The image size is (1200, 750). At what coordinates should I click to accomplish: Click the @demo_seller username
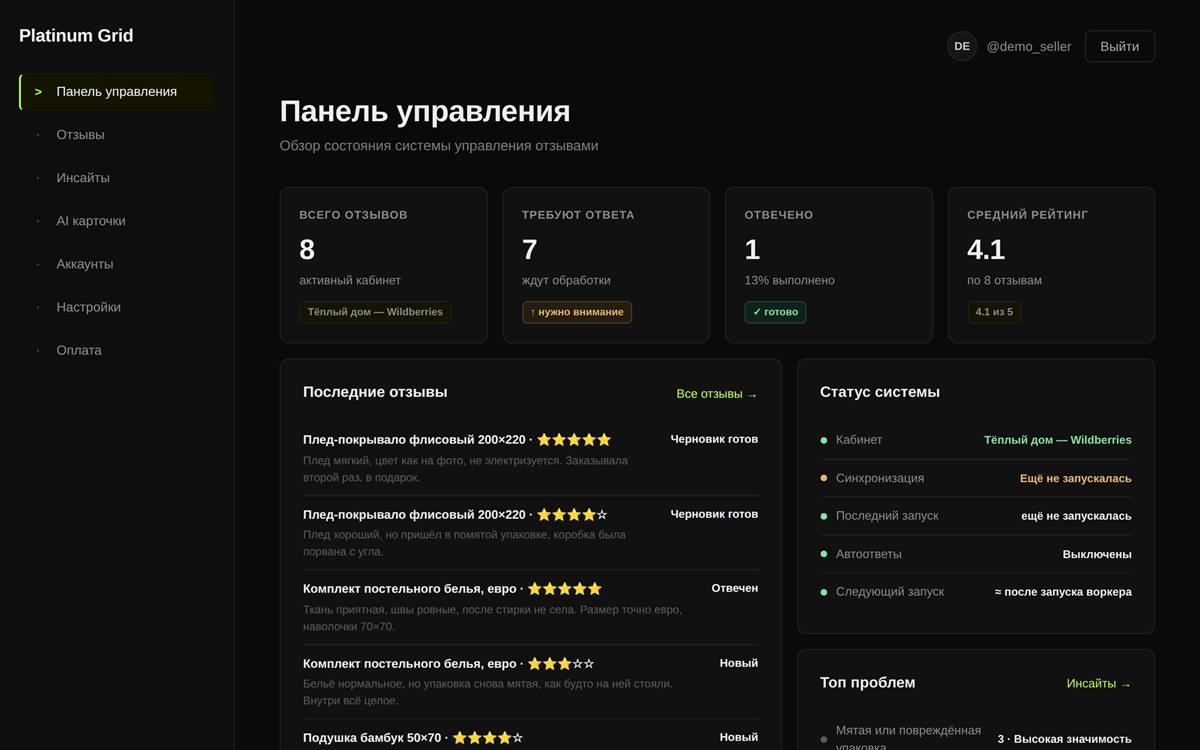1029,46
